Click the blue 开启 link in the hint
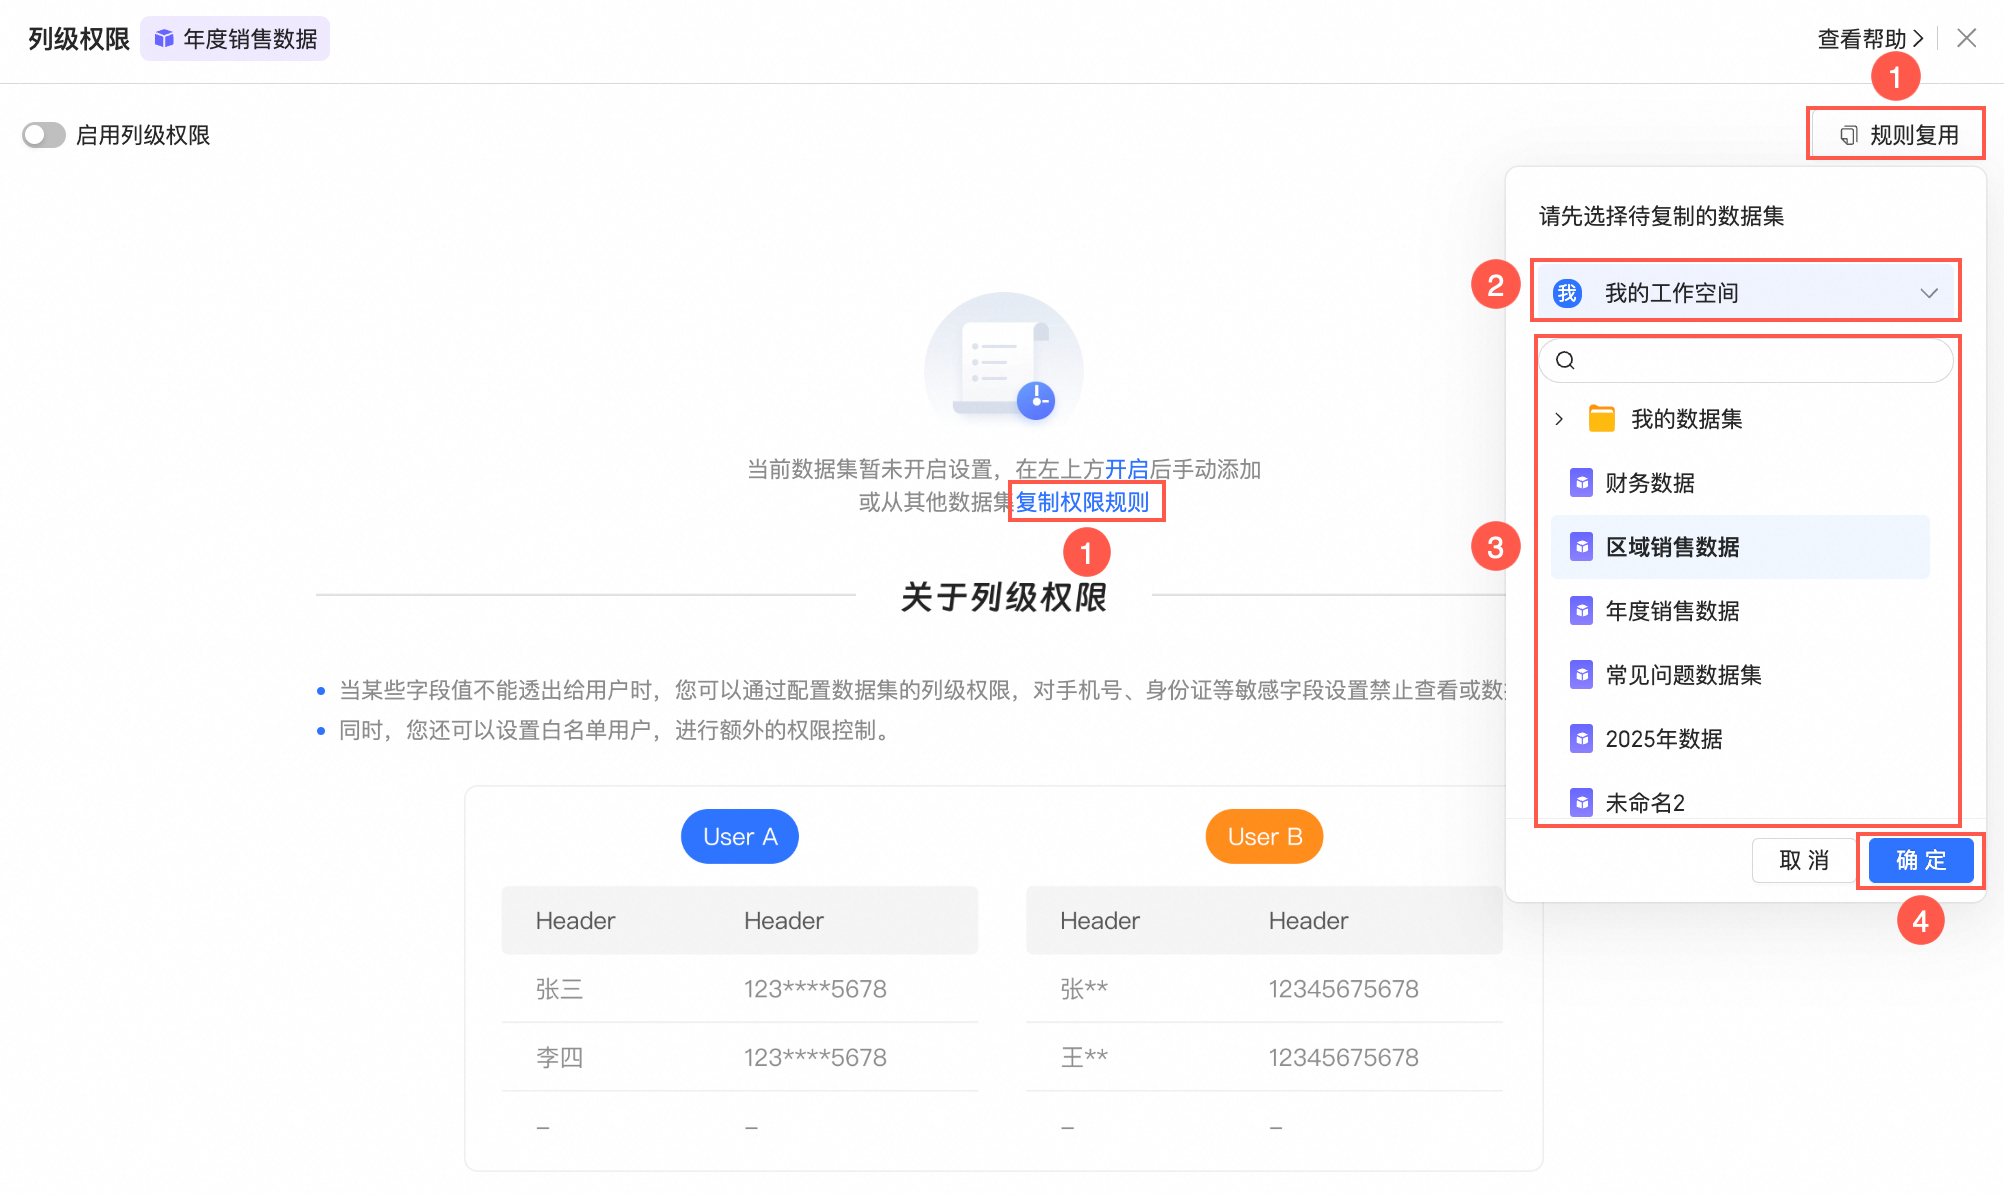2004x1196 pixels. [1126, 469]
